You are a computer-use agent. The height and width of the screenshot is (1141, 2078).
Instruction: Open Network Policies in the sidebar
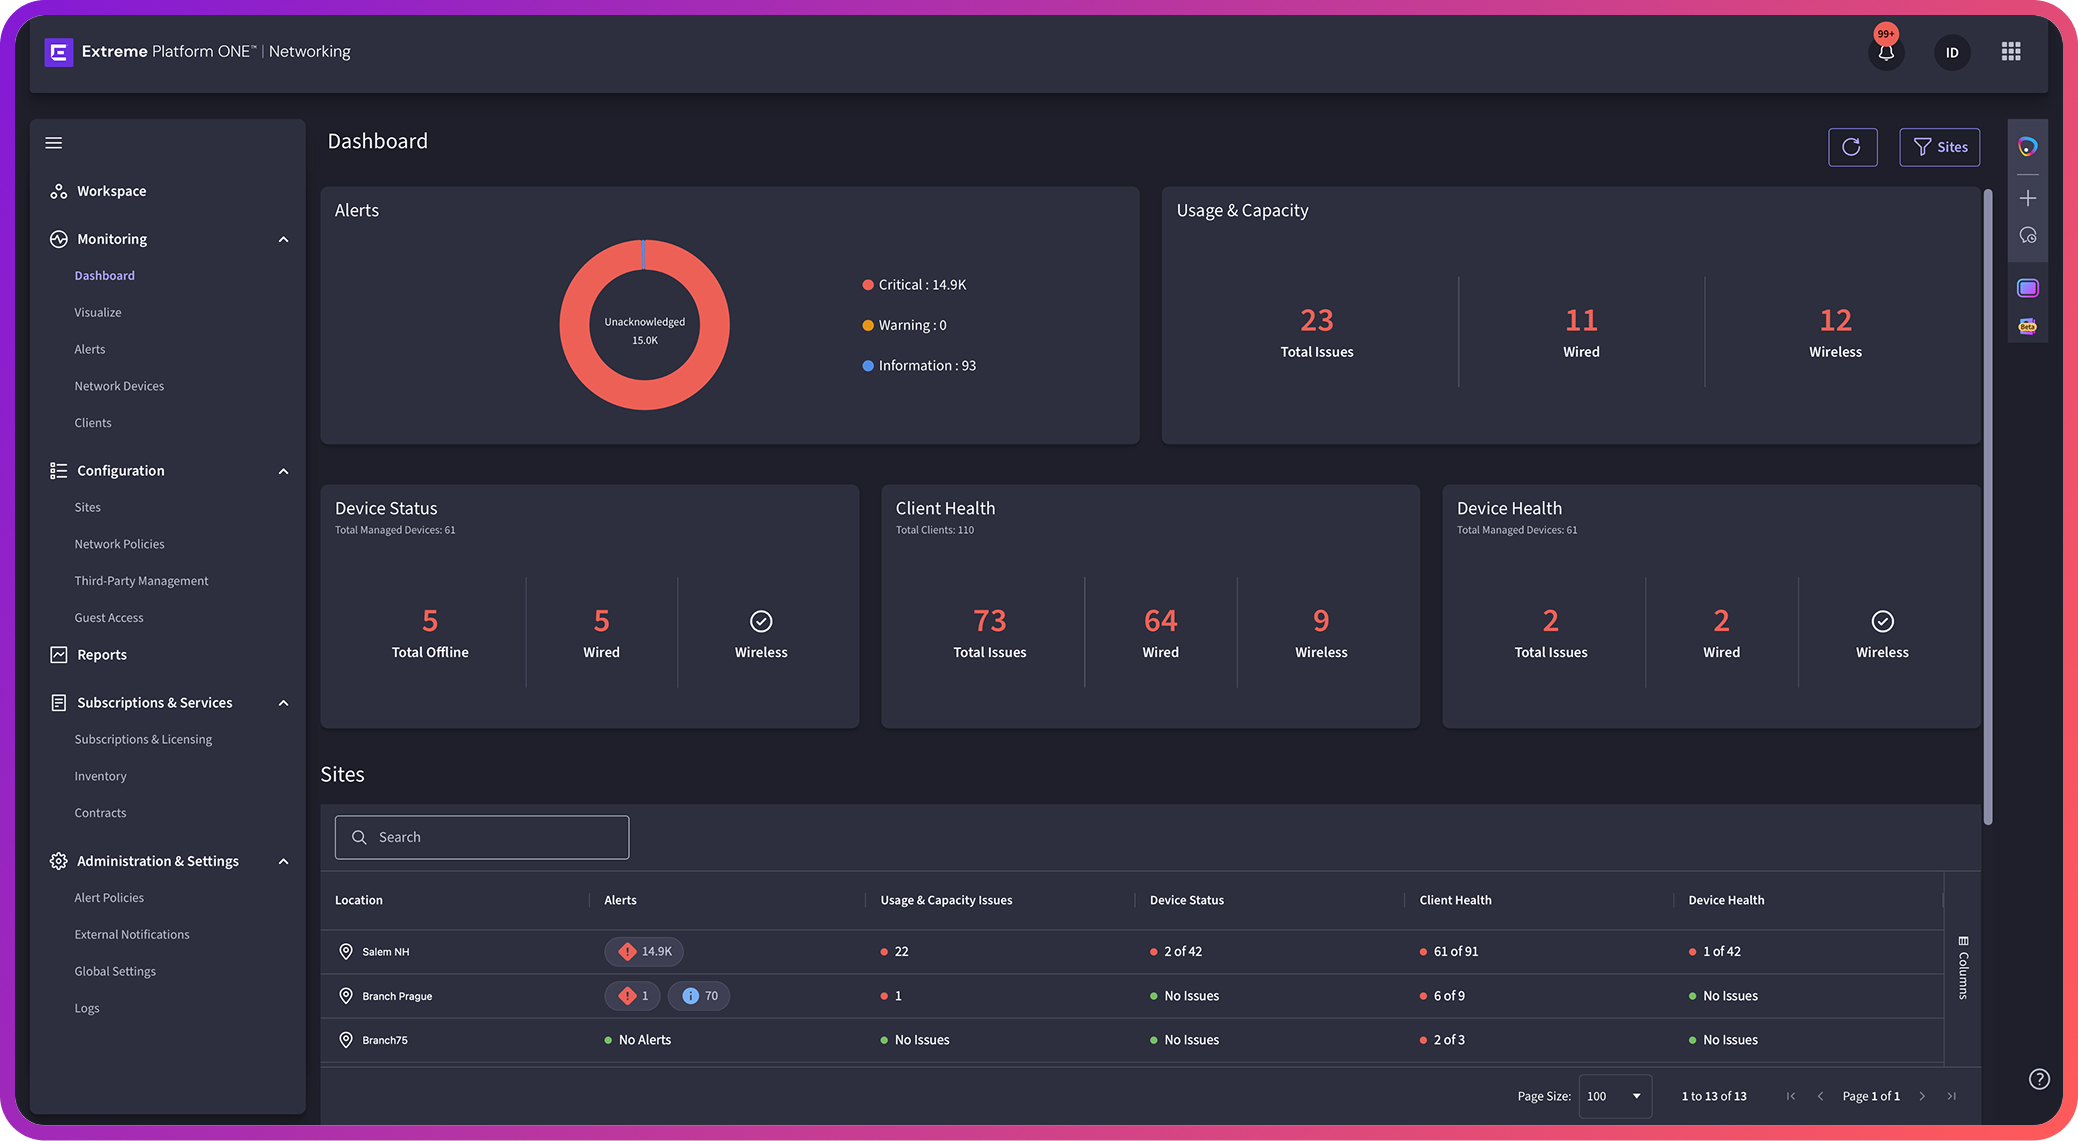[119, 545]
